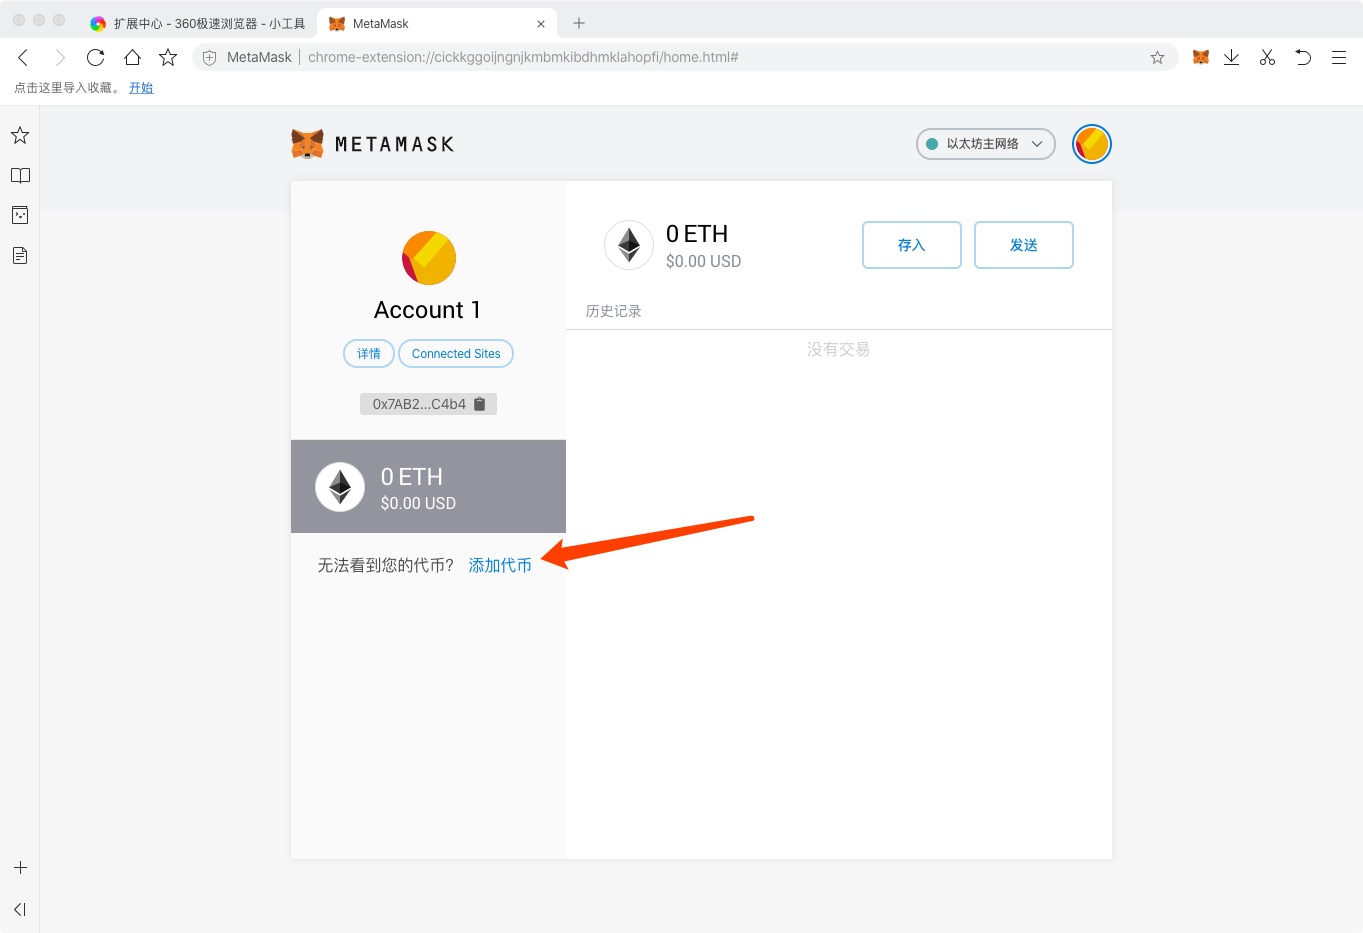Image resolution: width=1363 pixels, height=933 pixels.
Task: Click the 历史记录 history tab label
Action: (613, 311)
